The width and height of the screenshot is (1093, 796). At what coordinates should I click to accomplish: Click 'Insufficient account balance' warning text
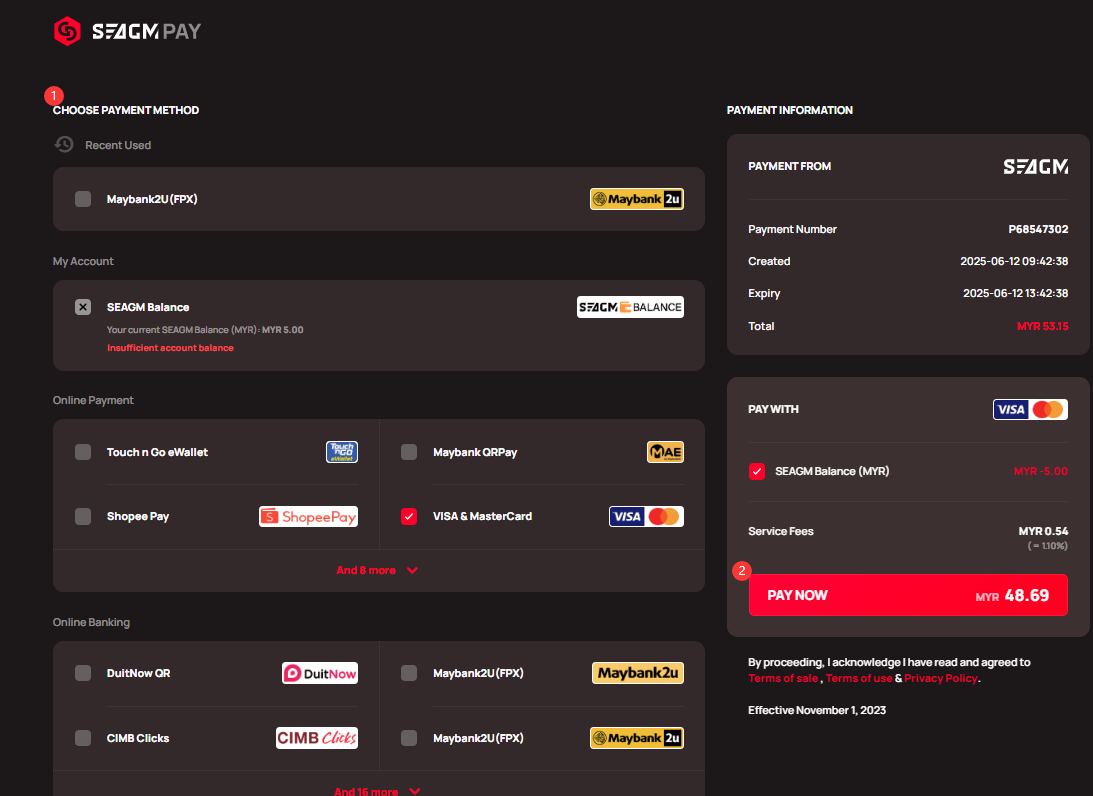coord(170,348)
